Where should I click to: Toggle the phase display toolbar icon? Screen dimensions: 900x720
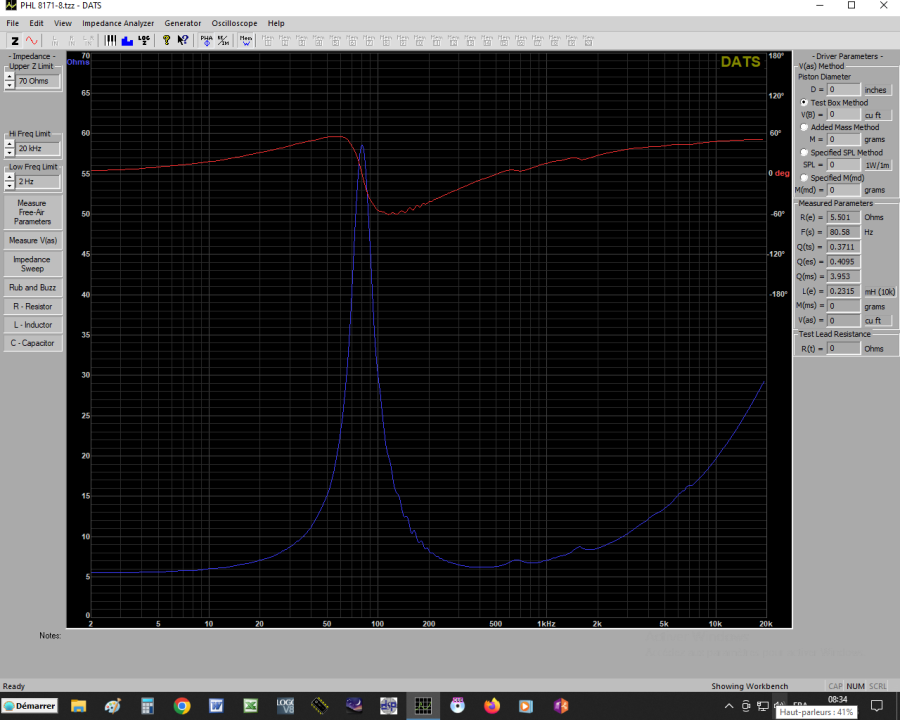pyautogui.click(x=206, y=41)
